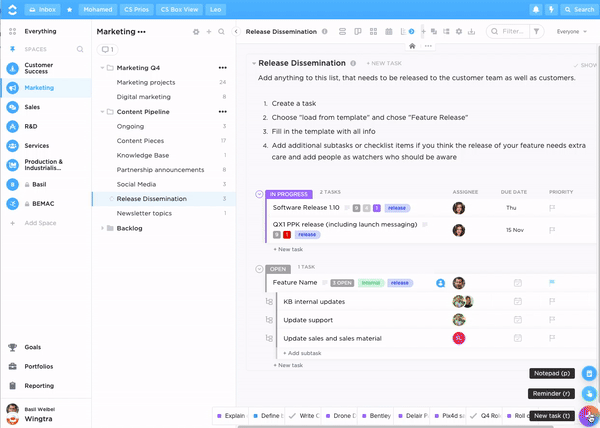
Task: Set priority flag for Software Release 1.10
Action: (x=552, y=208)
